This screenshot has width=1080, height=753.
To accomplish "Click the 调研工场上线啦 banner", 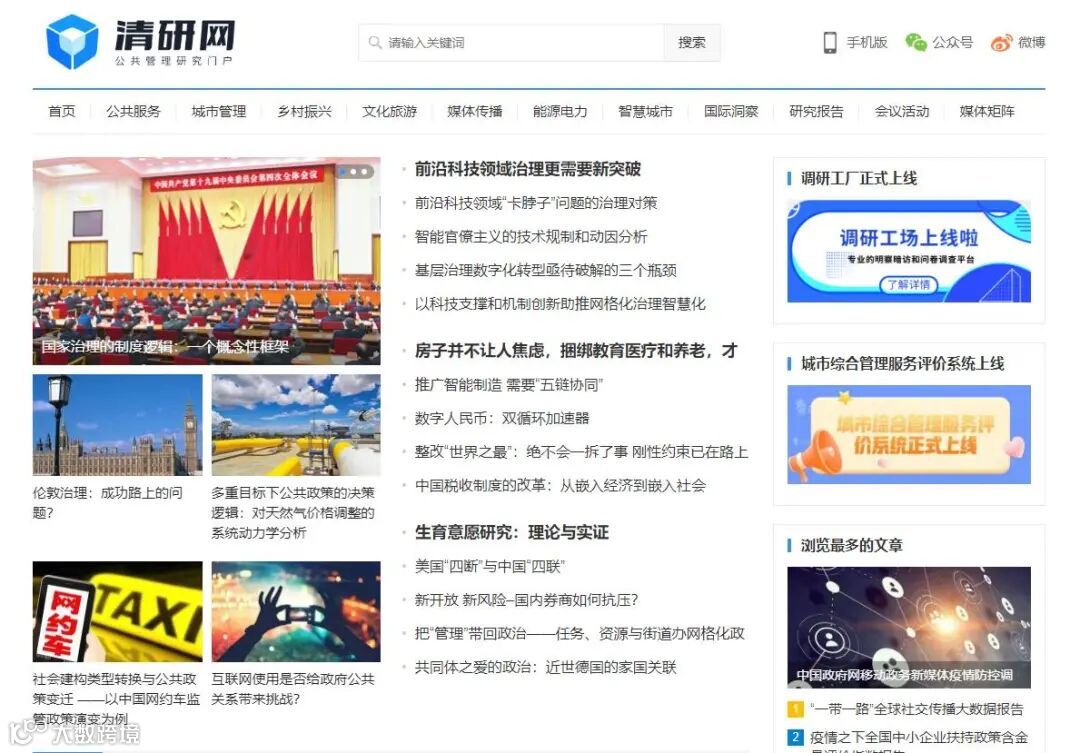I will coord(909,251).
